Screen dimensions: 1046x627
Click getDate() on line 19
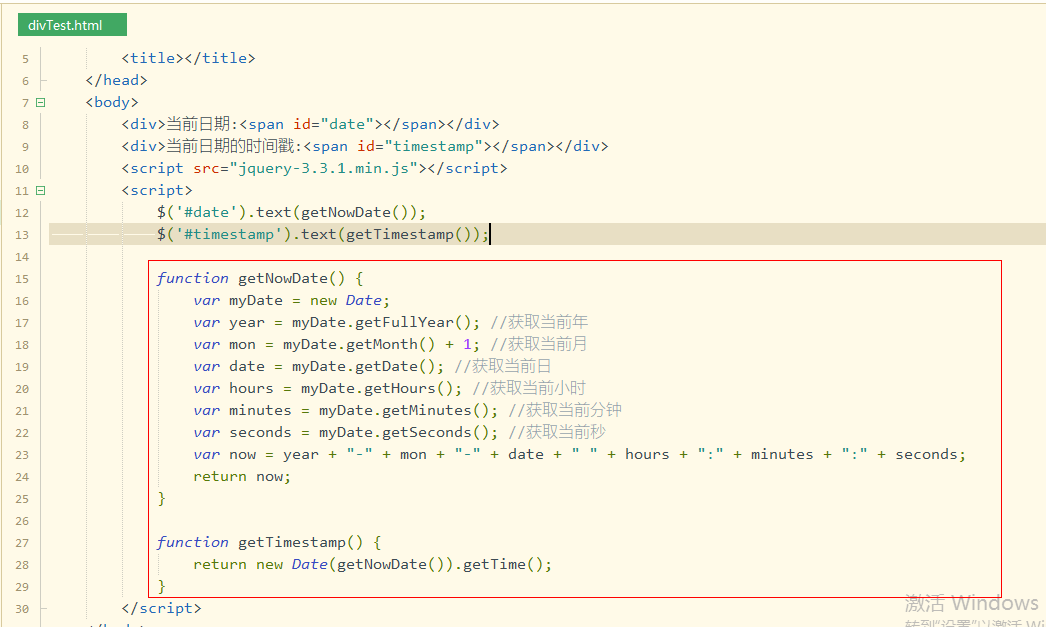(x=395, y=366)
